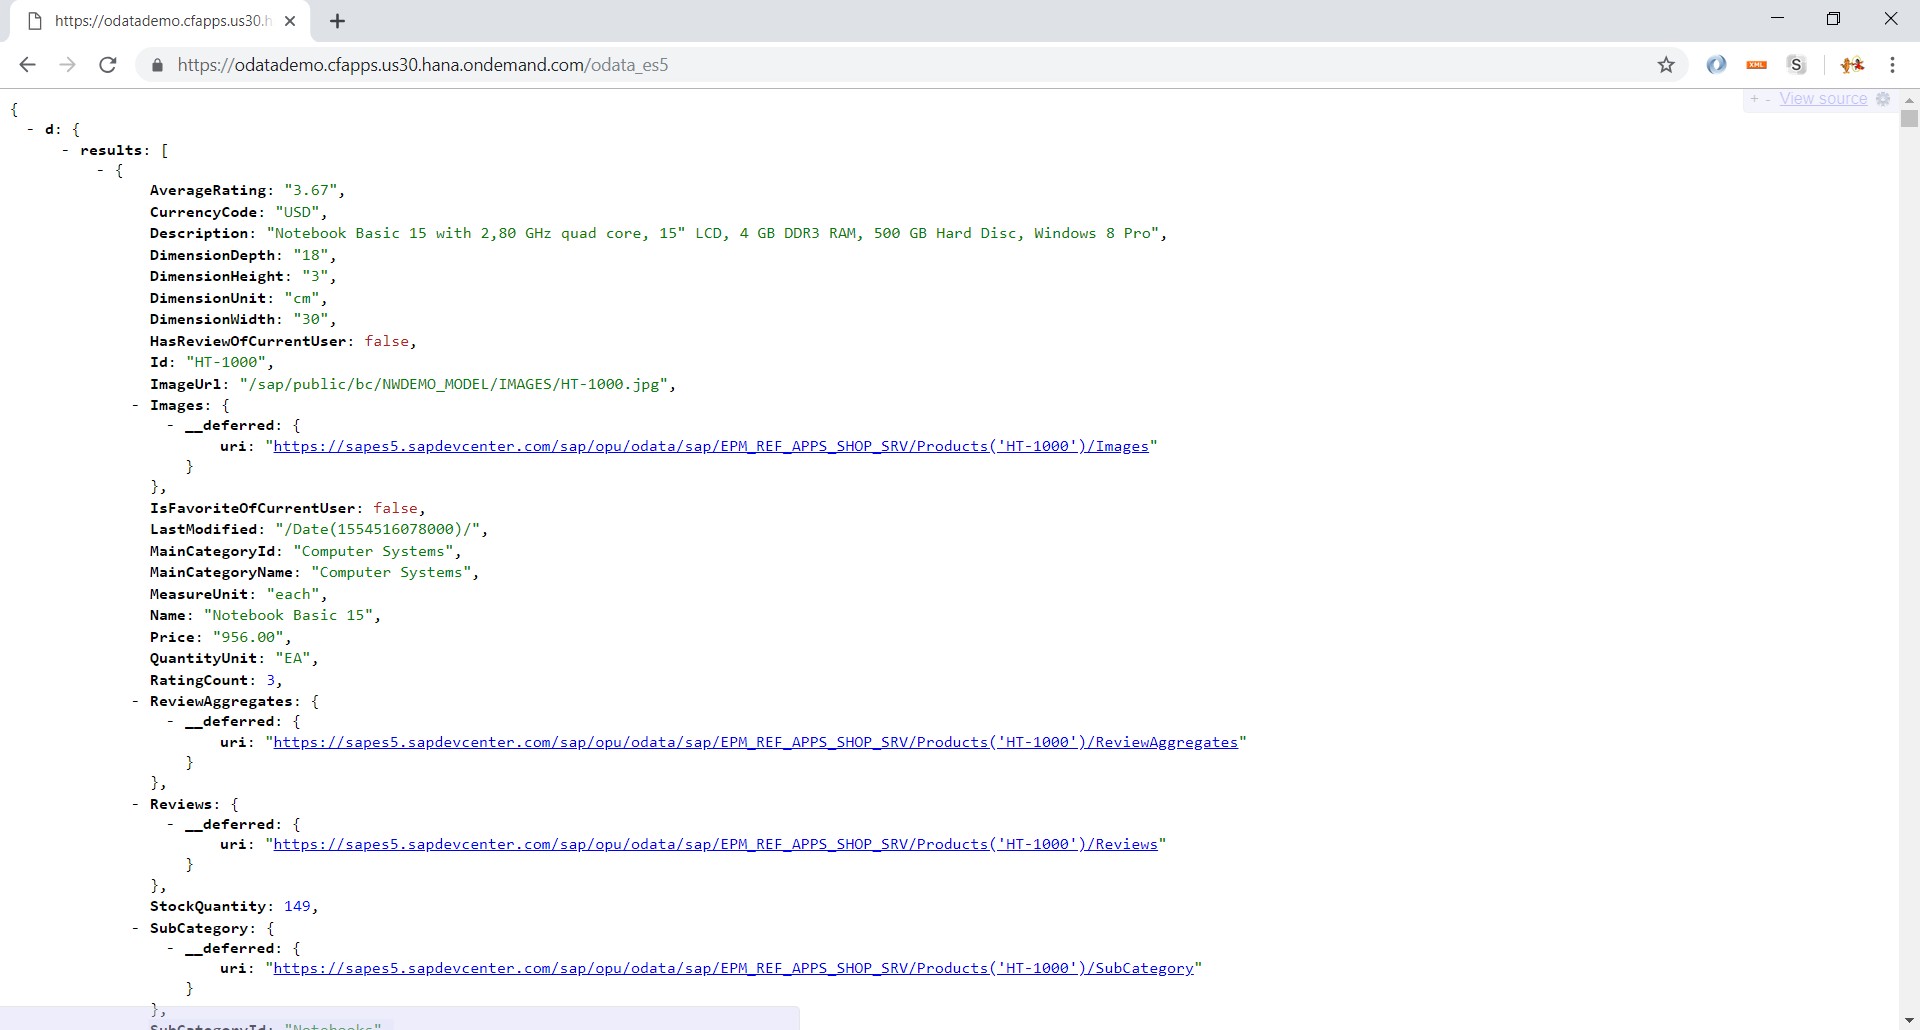Click the HasReviewOfCurrentUser false value

click(386, 341)
